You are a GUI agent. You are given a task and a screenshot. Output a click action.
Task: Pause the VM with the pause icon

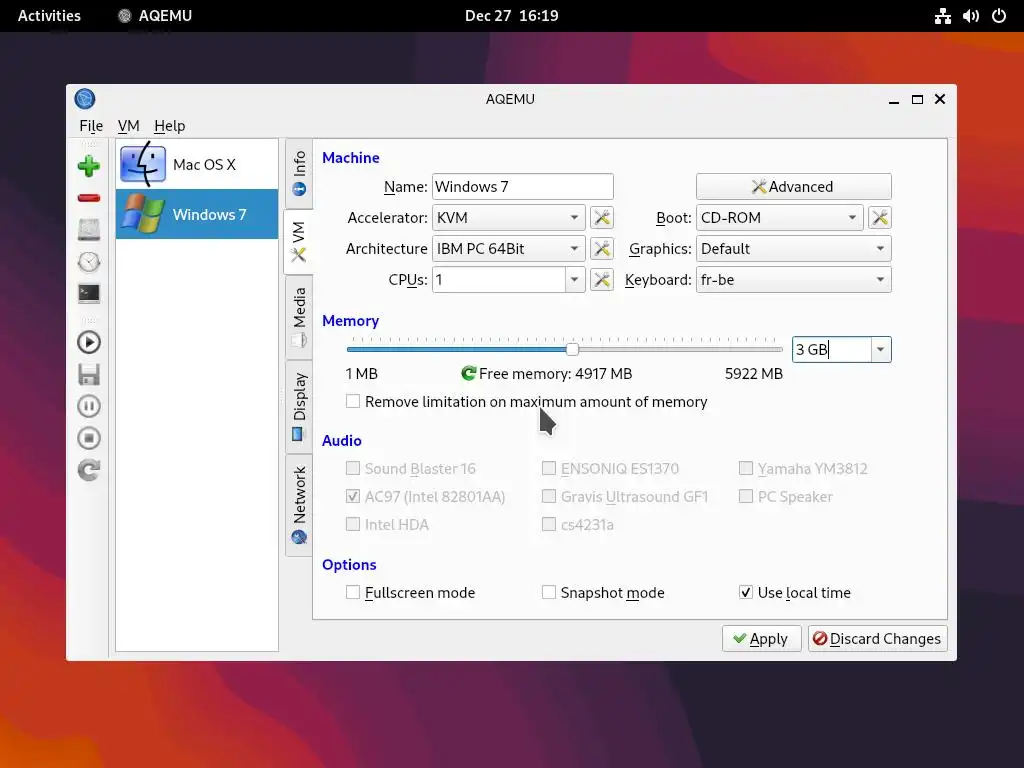pos(89,406)
